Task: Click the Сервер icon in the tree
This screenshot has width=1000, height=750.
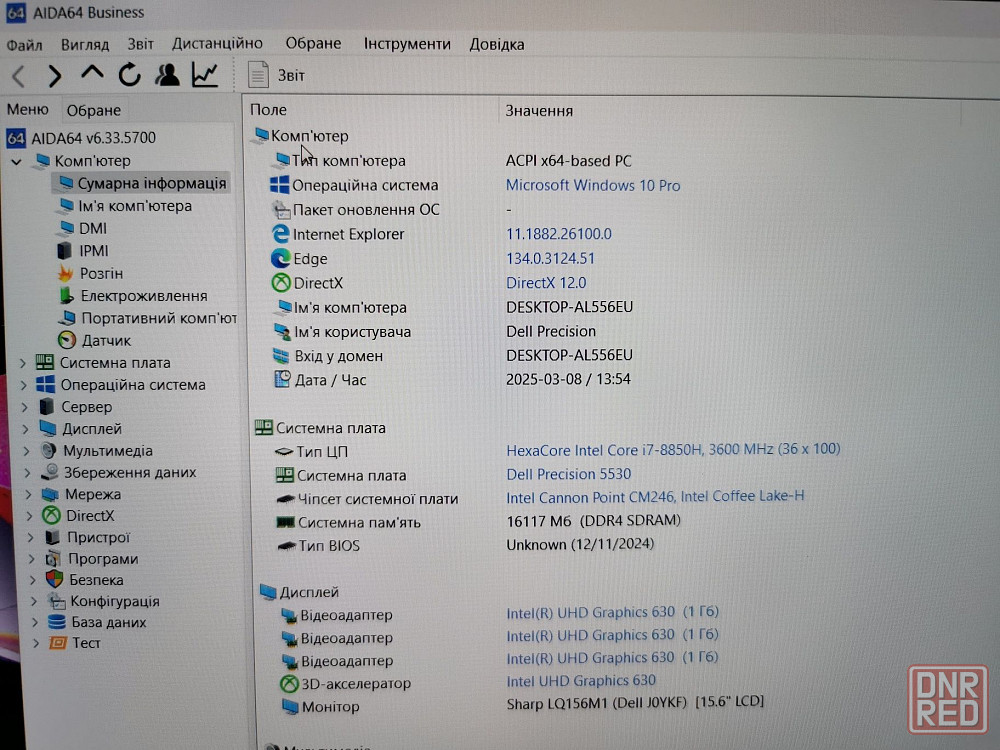Action: [47, 406]
